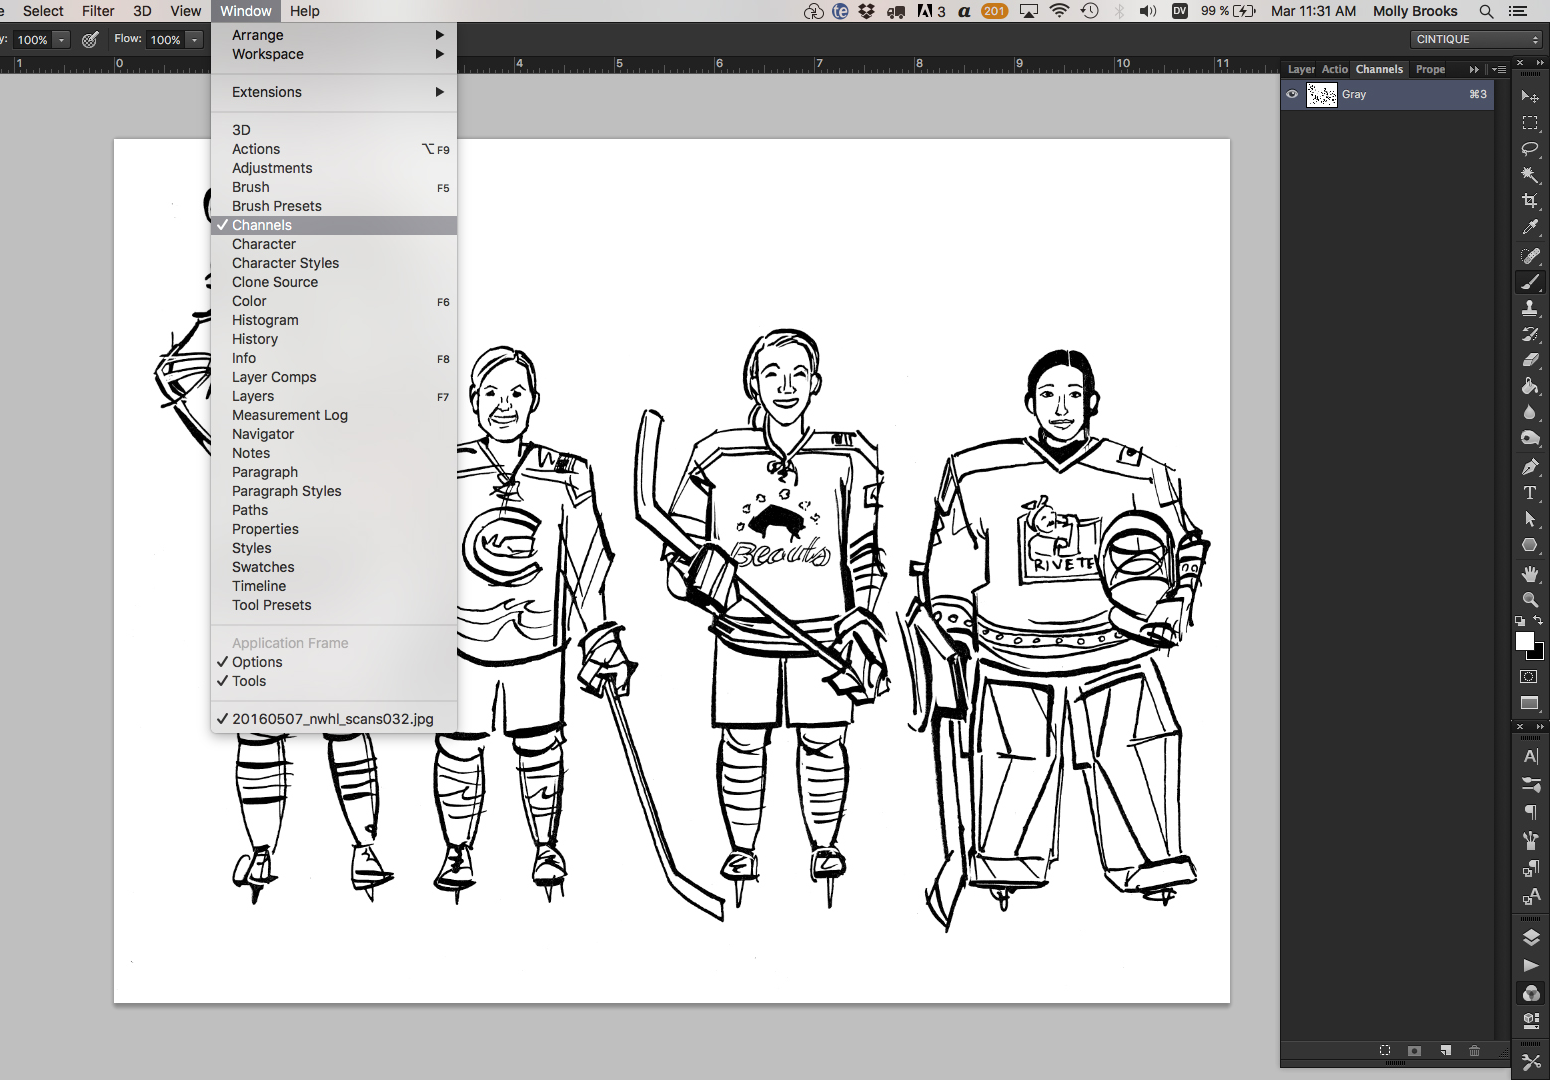Click the delete channel trash icon
This screenshot has width=1550, height=1080.
coord(1474,1051)
